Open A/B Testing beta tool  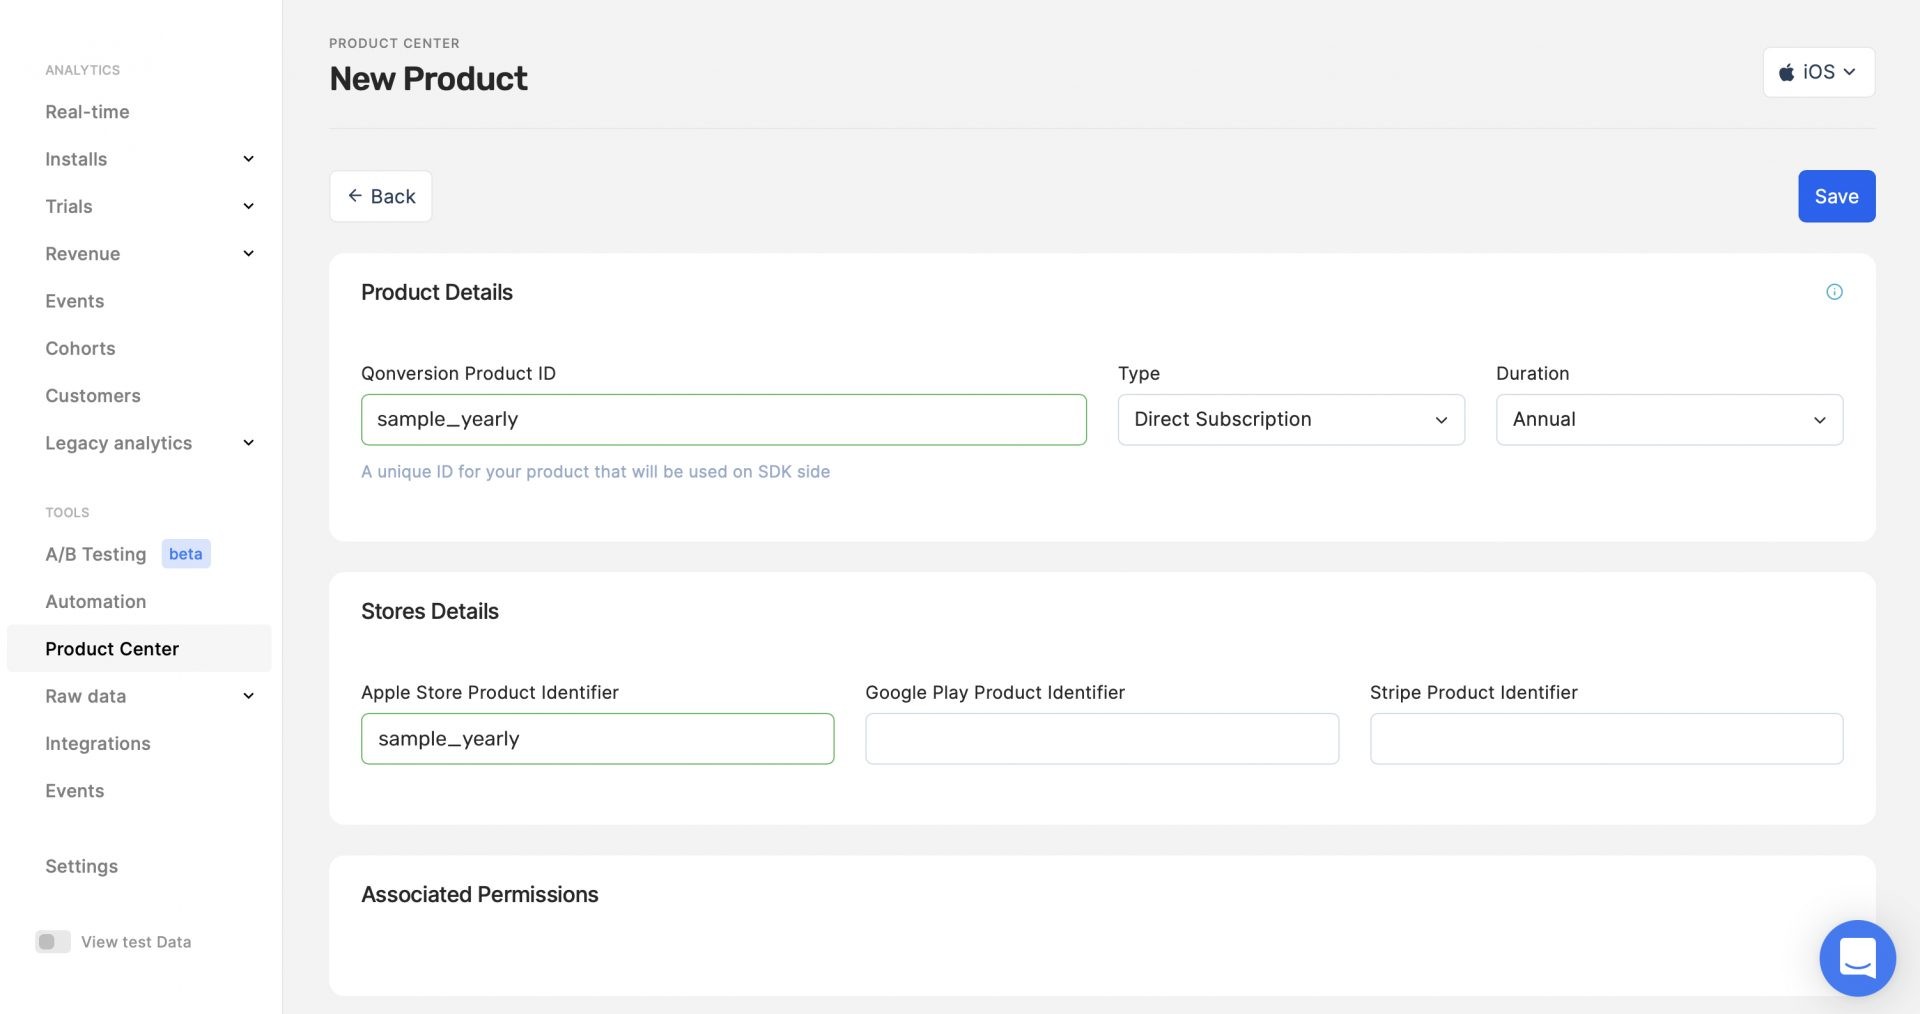95,553
